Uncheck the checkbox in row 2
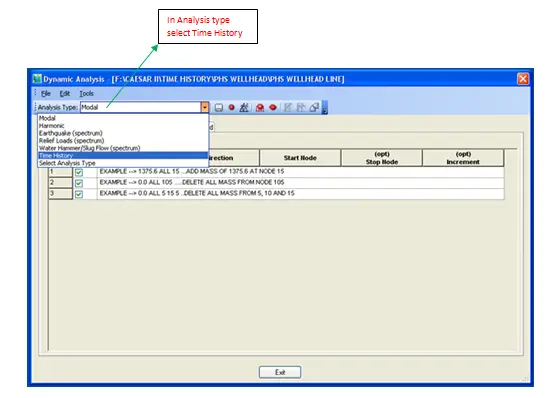The image size is (548, 398). pos(79,183)
